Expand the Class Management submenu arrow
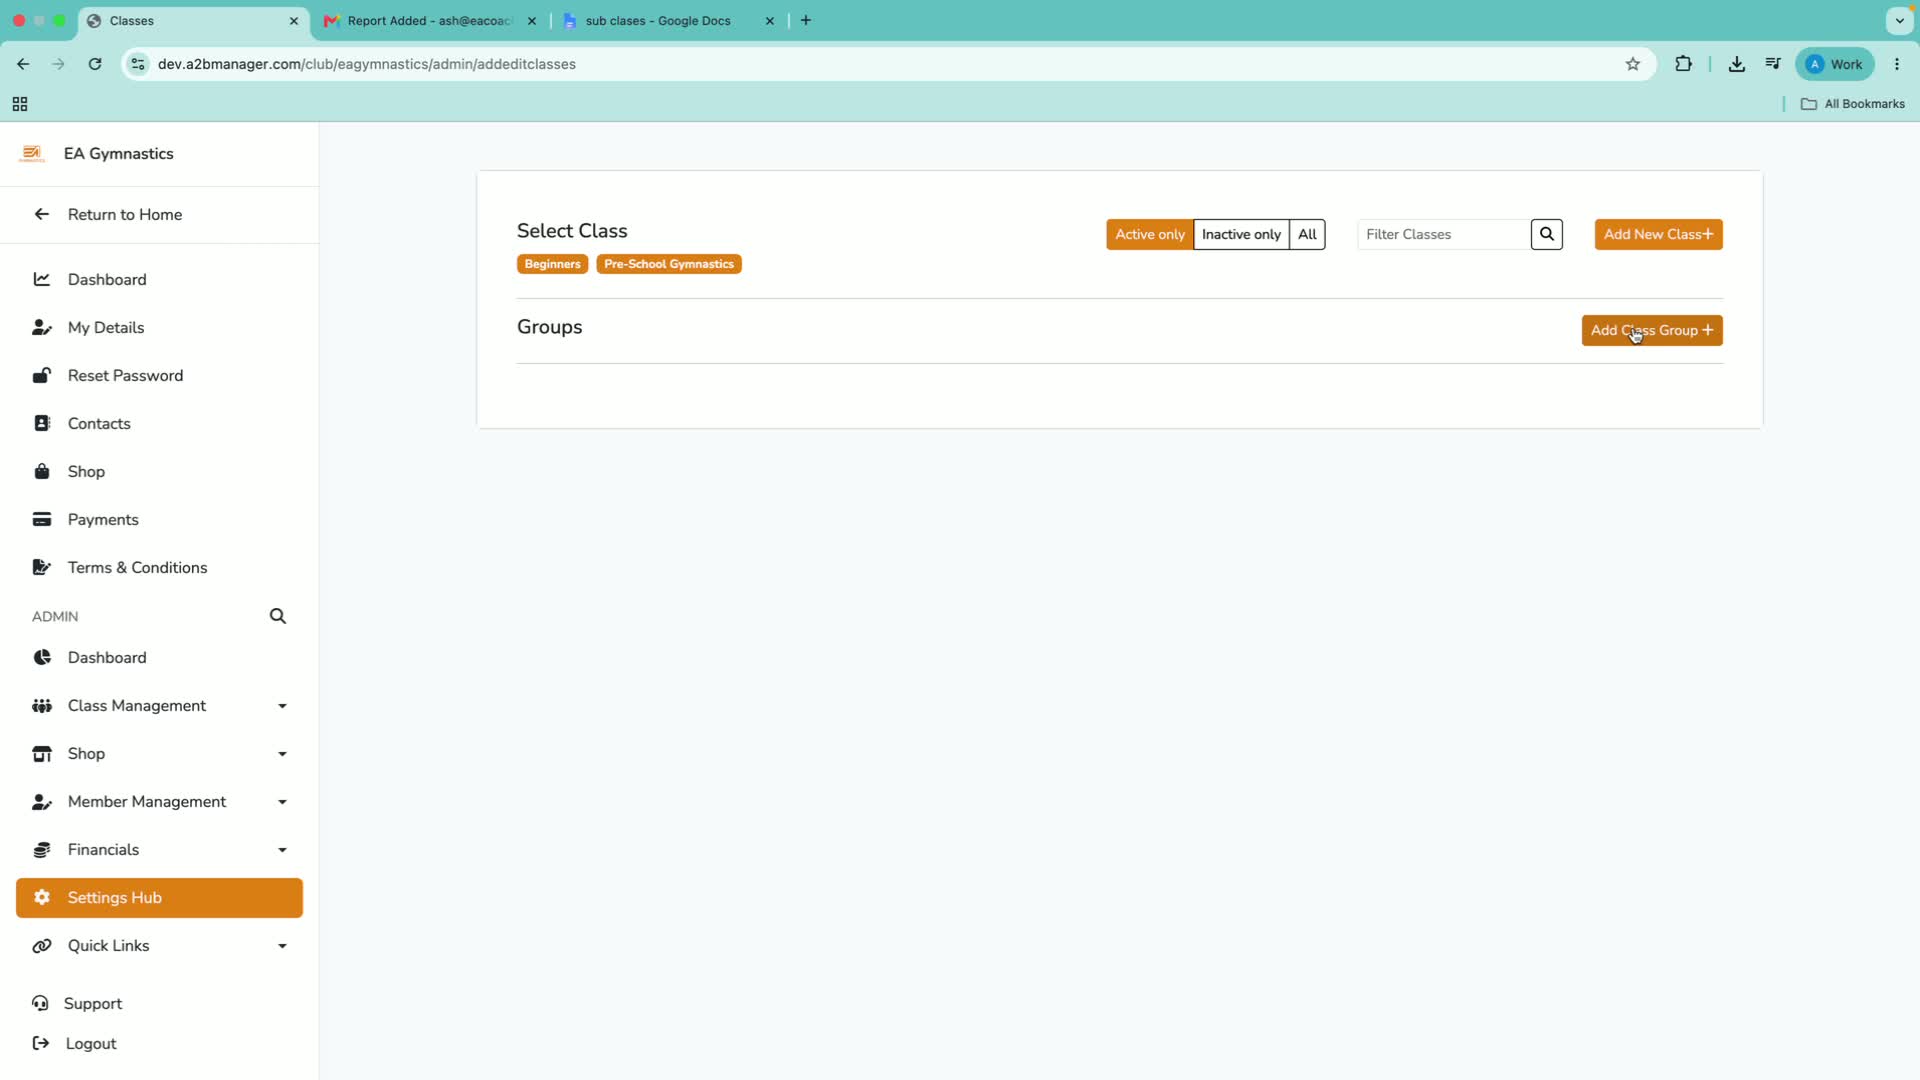This screenshot has height=1080, width=1920. click(282, 706)
